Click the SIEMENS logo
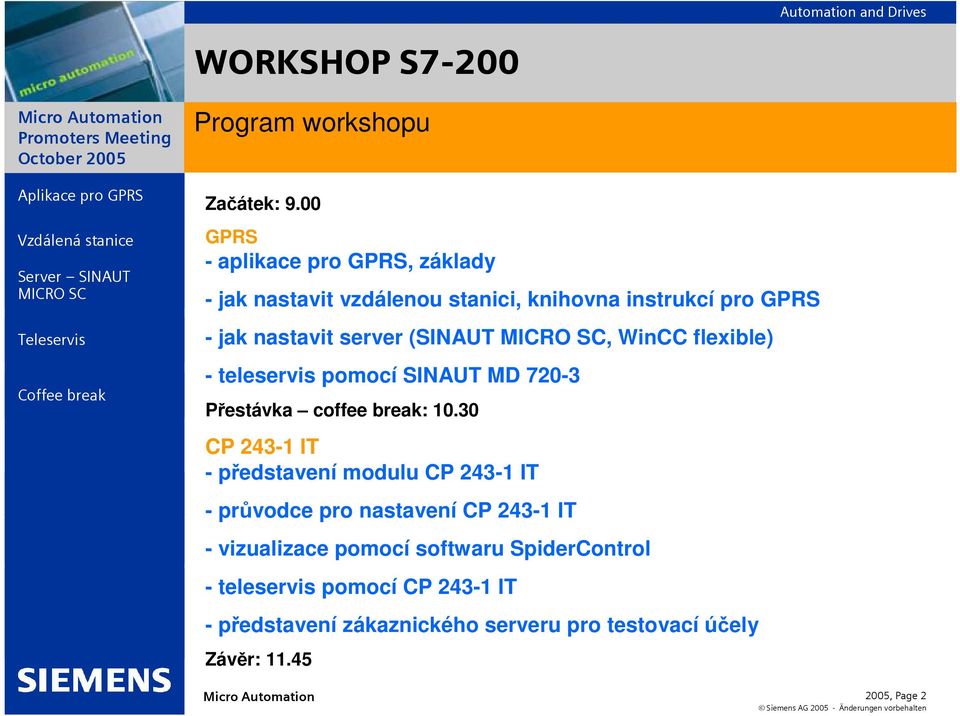Viewport: 960px width, 716px height. pyautogui.click(x=94, y=680)
